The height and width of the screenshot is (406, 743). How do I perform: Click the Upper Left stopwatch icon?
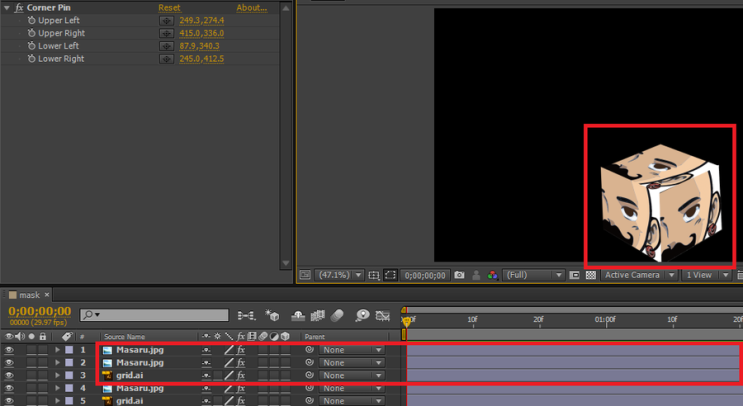coord(32,20)
